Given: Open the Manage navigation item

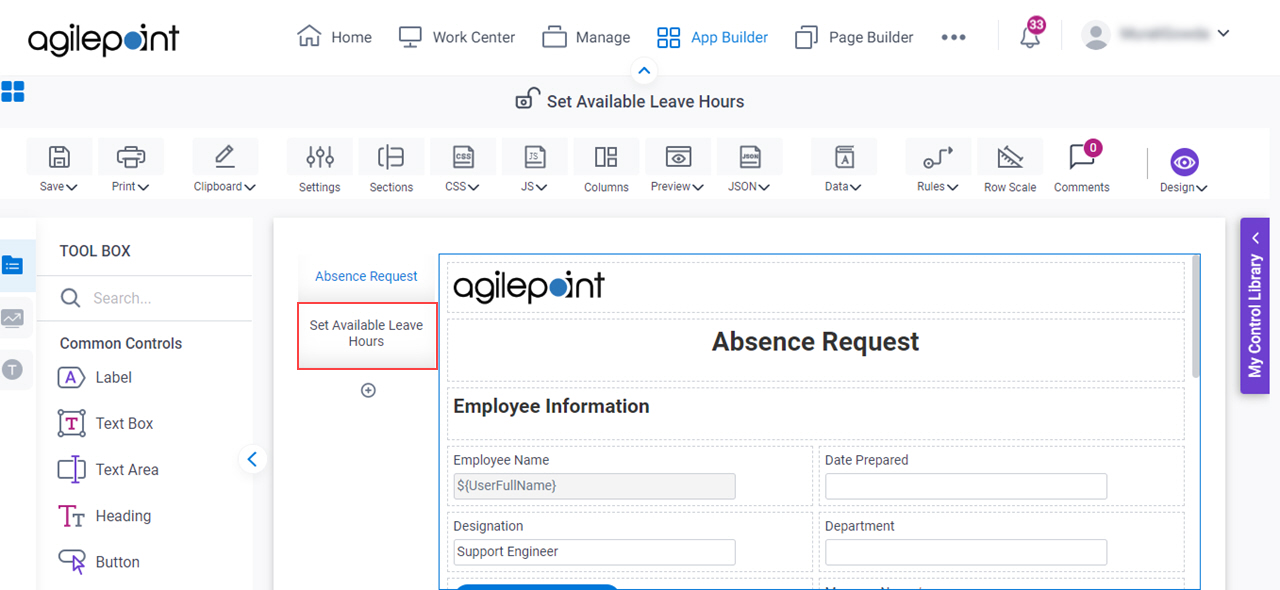Looking at the screenshot, I should (x=586, y=37).
